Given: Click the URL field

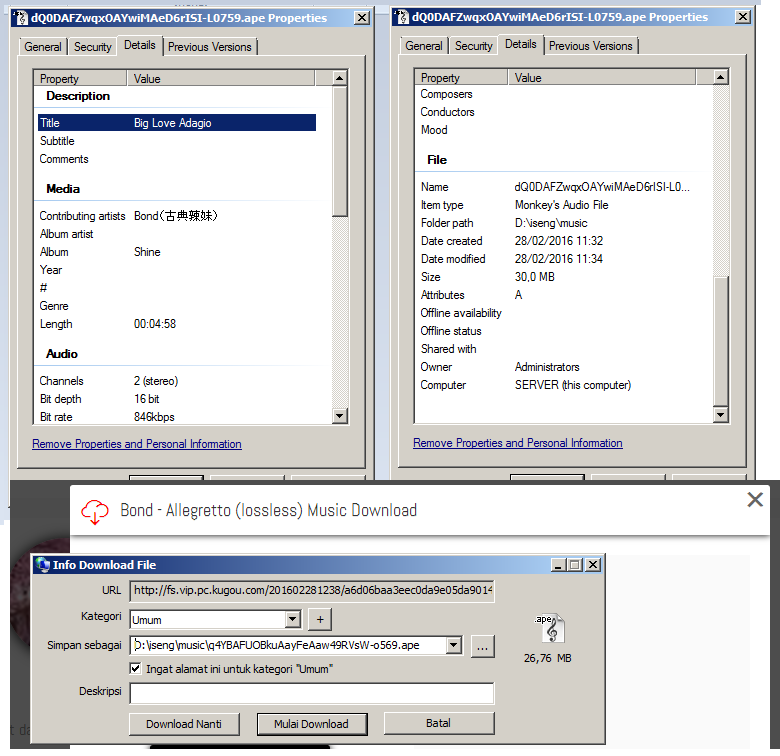Looking at the screenshot, I should [x=312, y=591].
